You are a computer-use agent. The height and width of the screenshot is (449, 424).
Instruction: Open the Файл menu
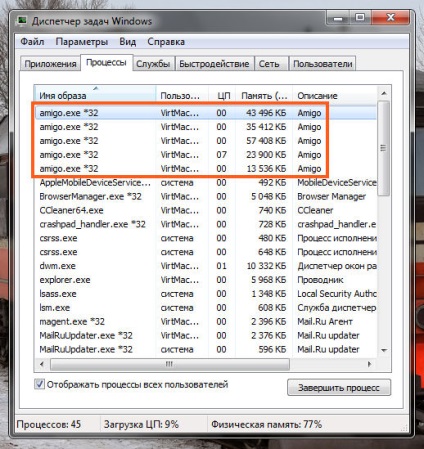32,42
